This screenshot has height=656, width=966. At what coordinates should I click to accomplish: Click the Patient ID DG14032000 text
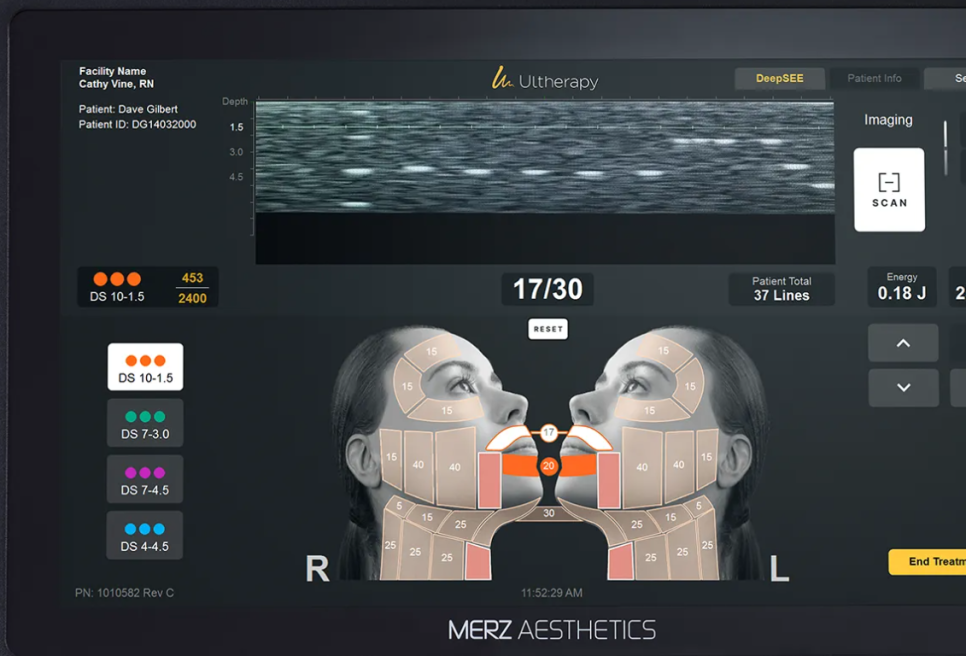point(137,124)
